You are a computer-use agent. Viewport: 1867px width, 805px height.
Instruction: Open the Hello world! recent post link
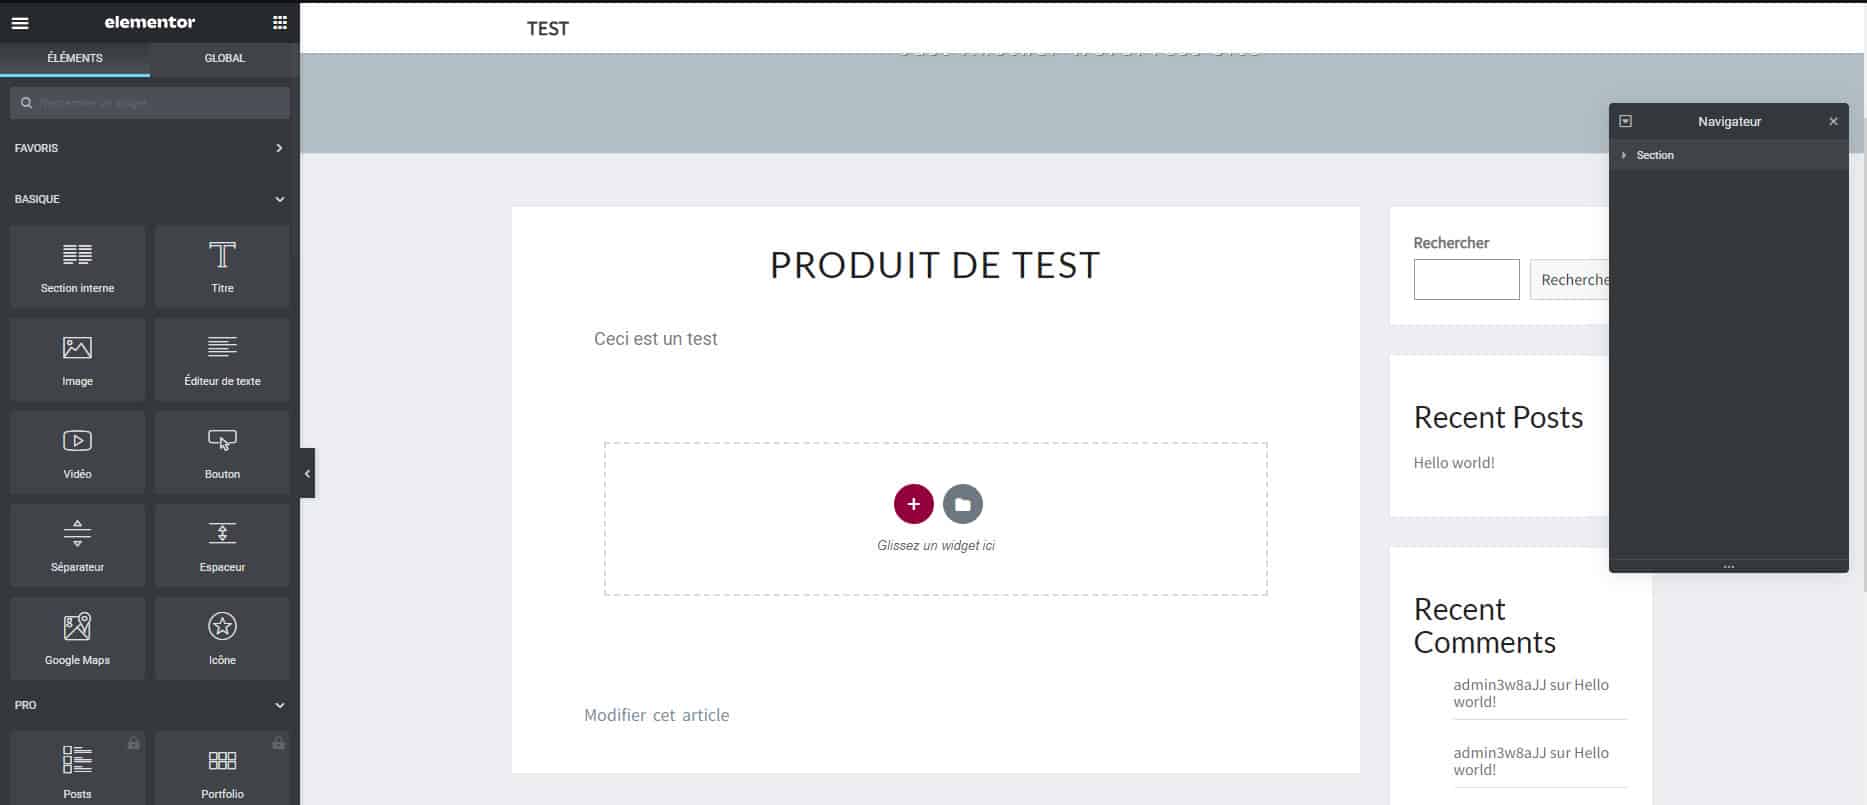tap(1453, 462)
